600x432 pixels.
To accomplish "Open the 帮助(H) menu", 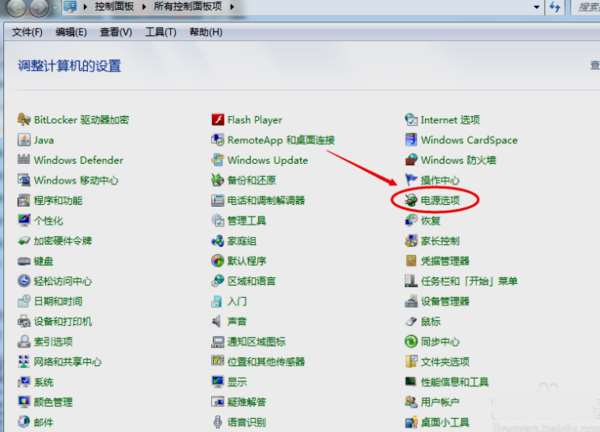I will (206, 32).
